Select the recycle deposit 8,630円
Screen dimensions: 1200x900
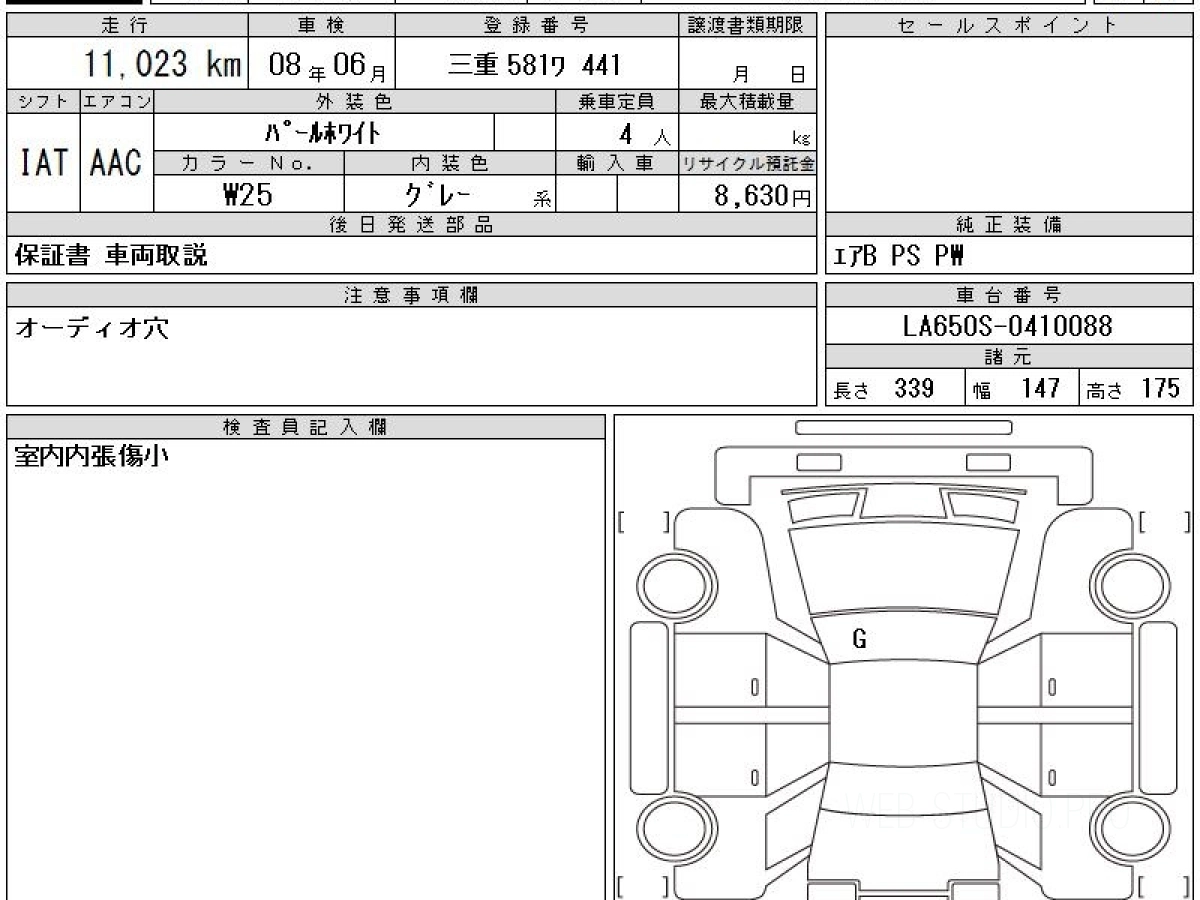[x=763, y=196]
